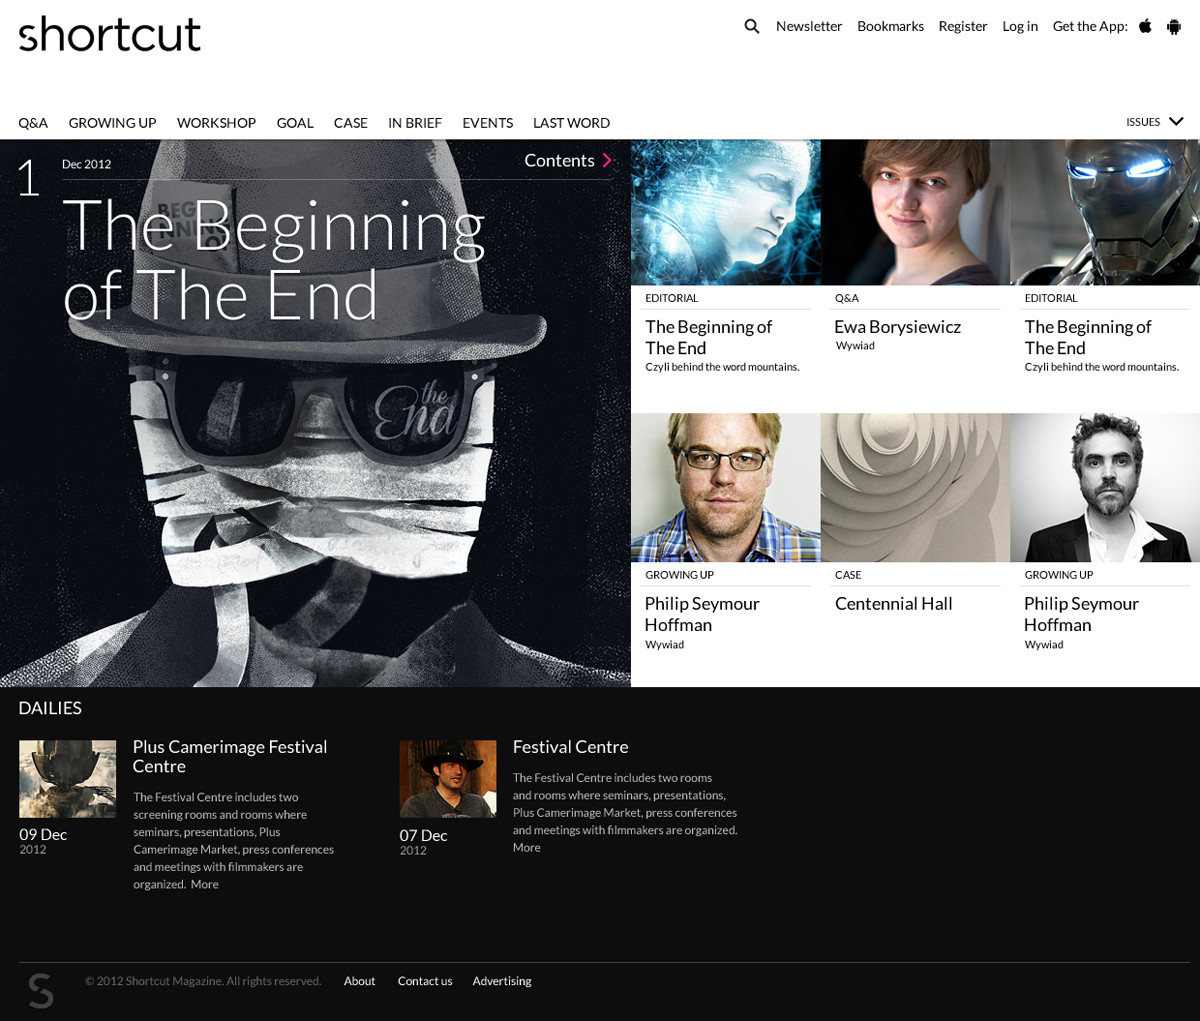Screen dimensions: 1200x1021
Task: Open the Last Word section
Action: tap(571, 123)
